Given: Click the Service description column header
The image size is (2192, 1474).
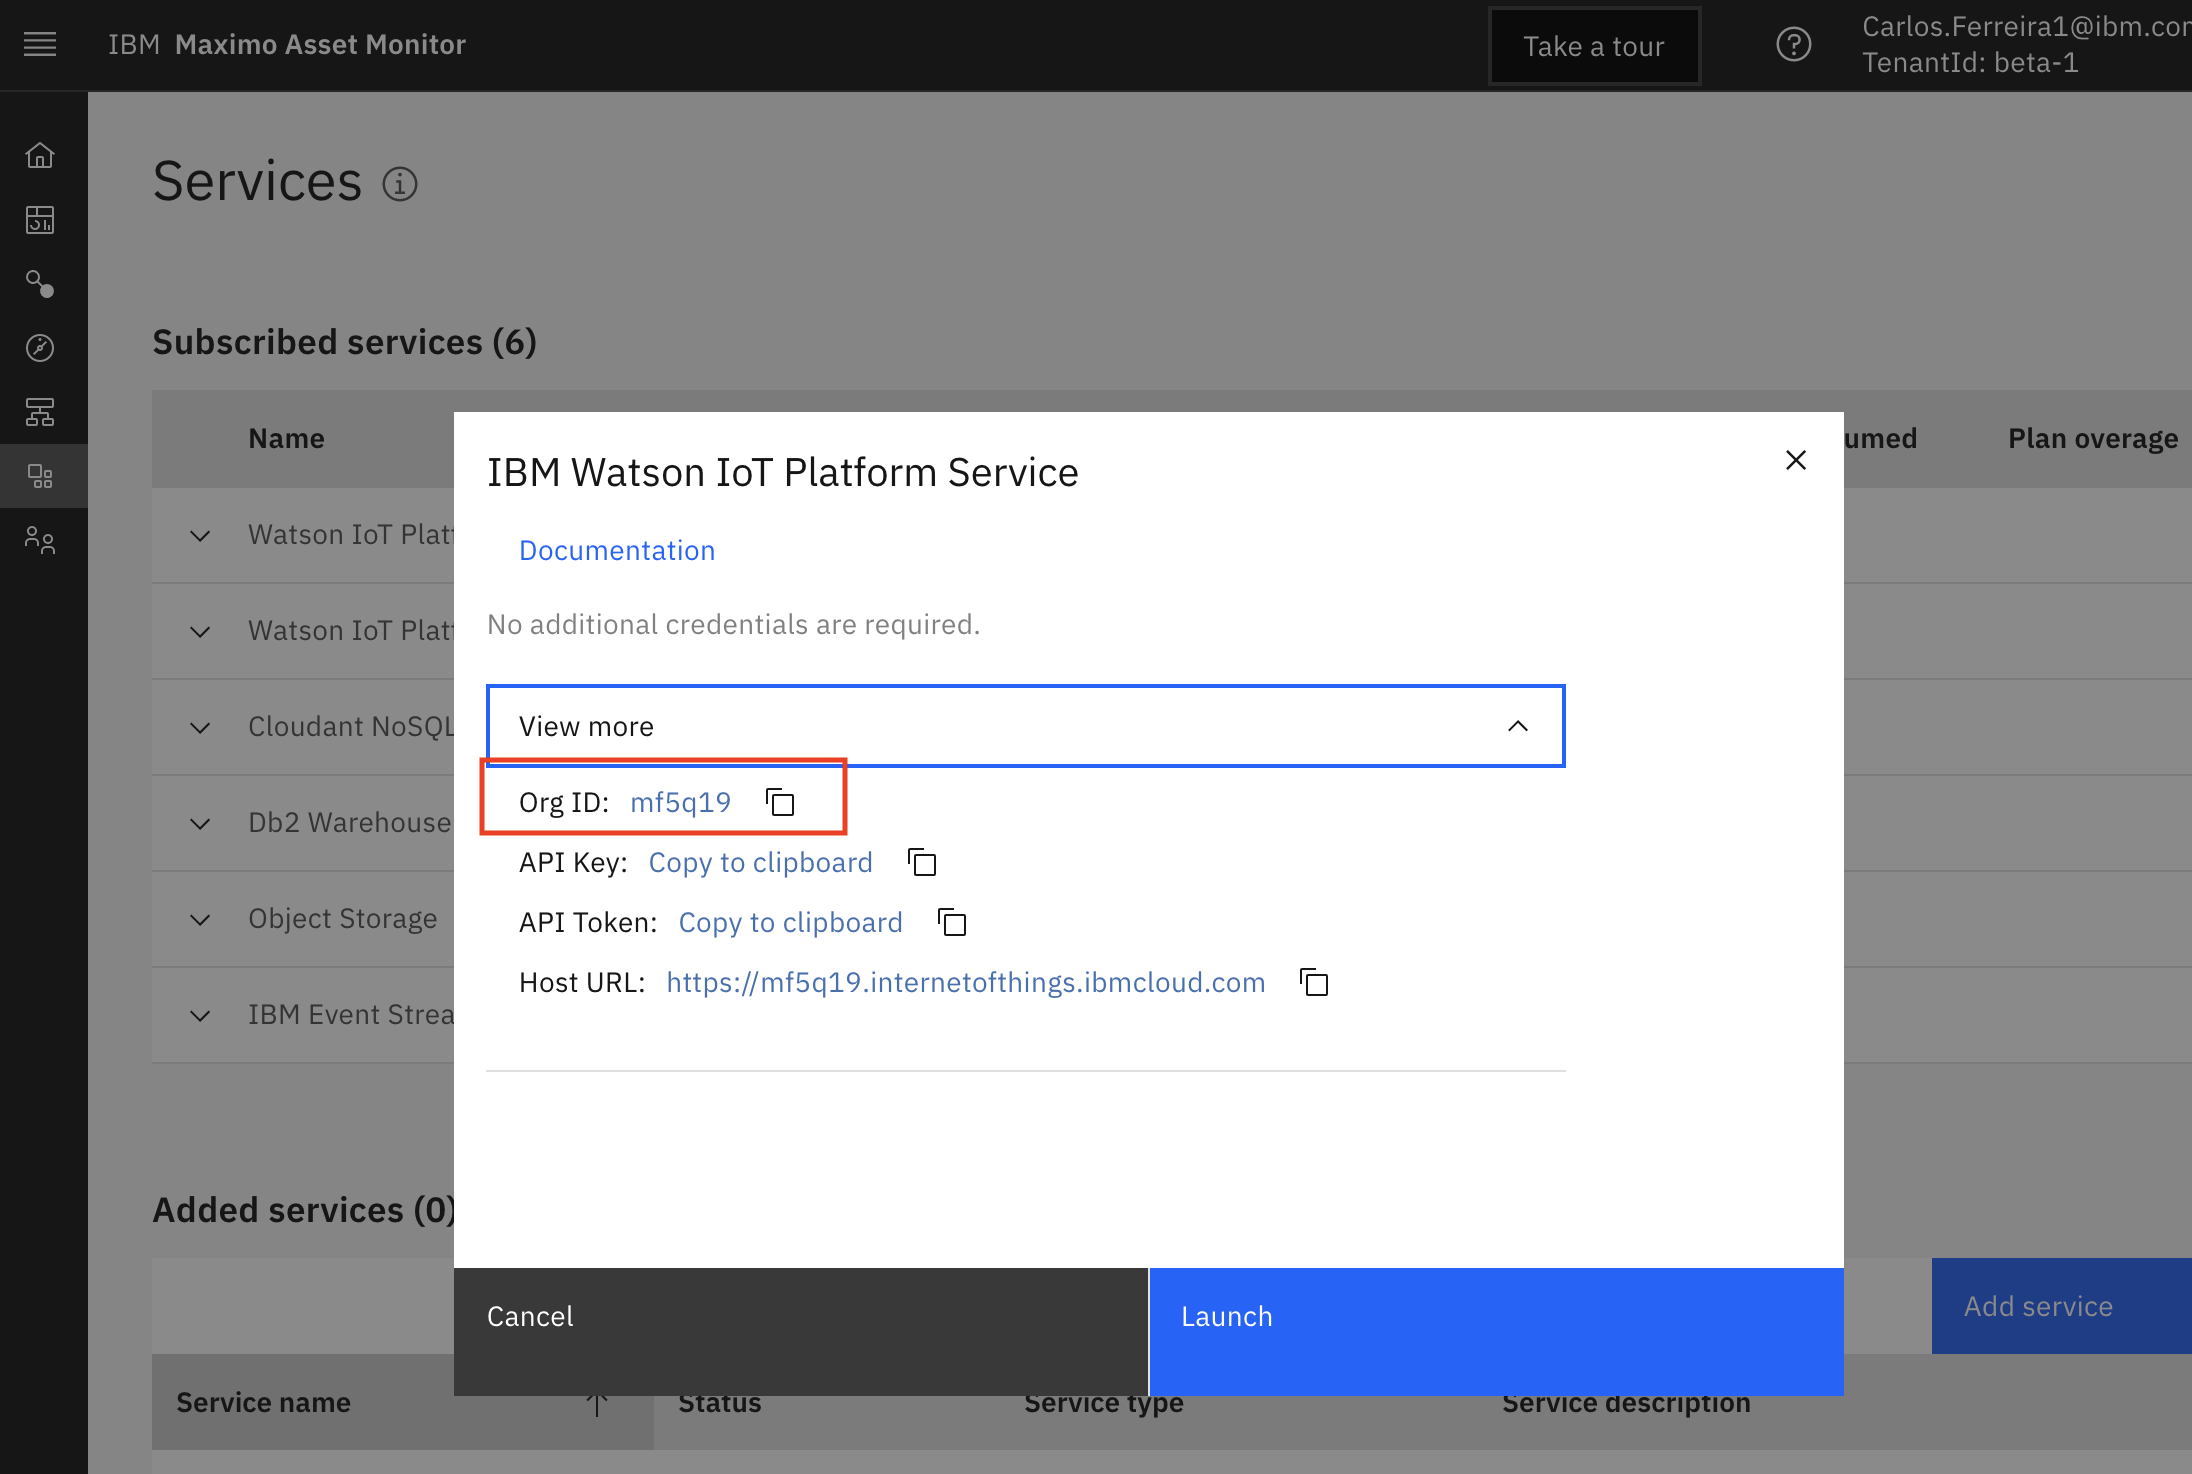Looking at the screenshot, I should pyautogui.click(x=1626, y=1404).
